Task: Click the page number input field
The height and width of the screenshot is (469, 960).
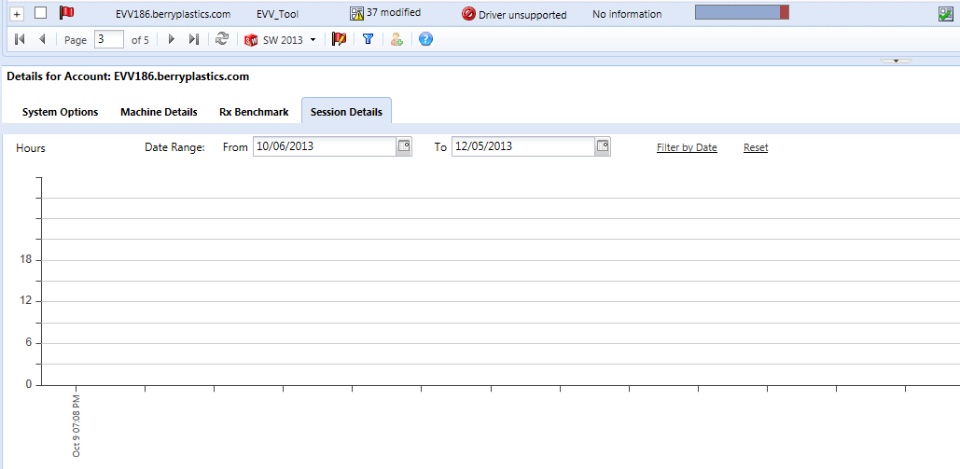Action: tap(109, 40)
